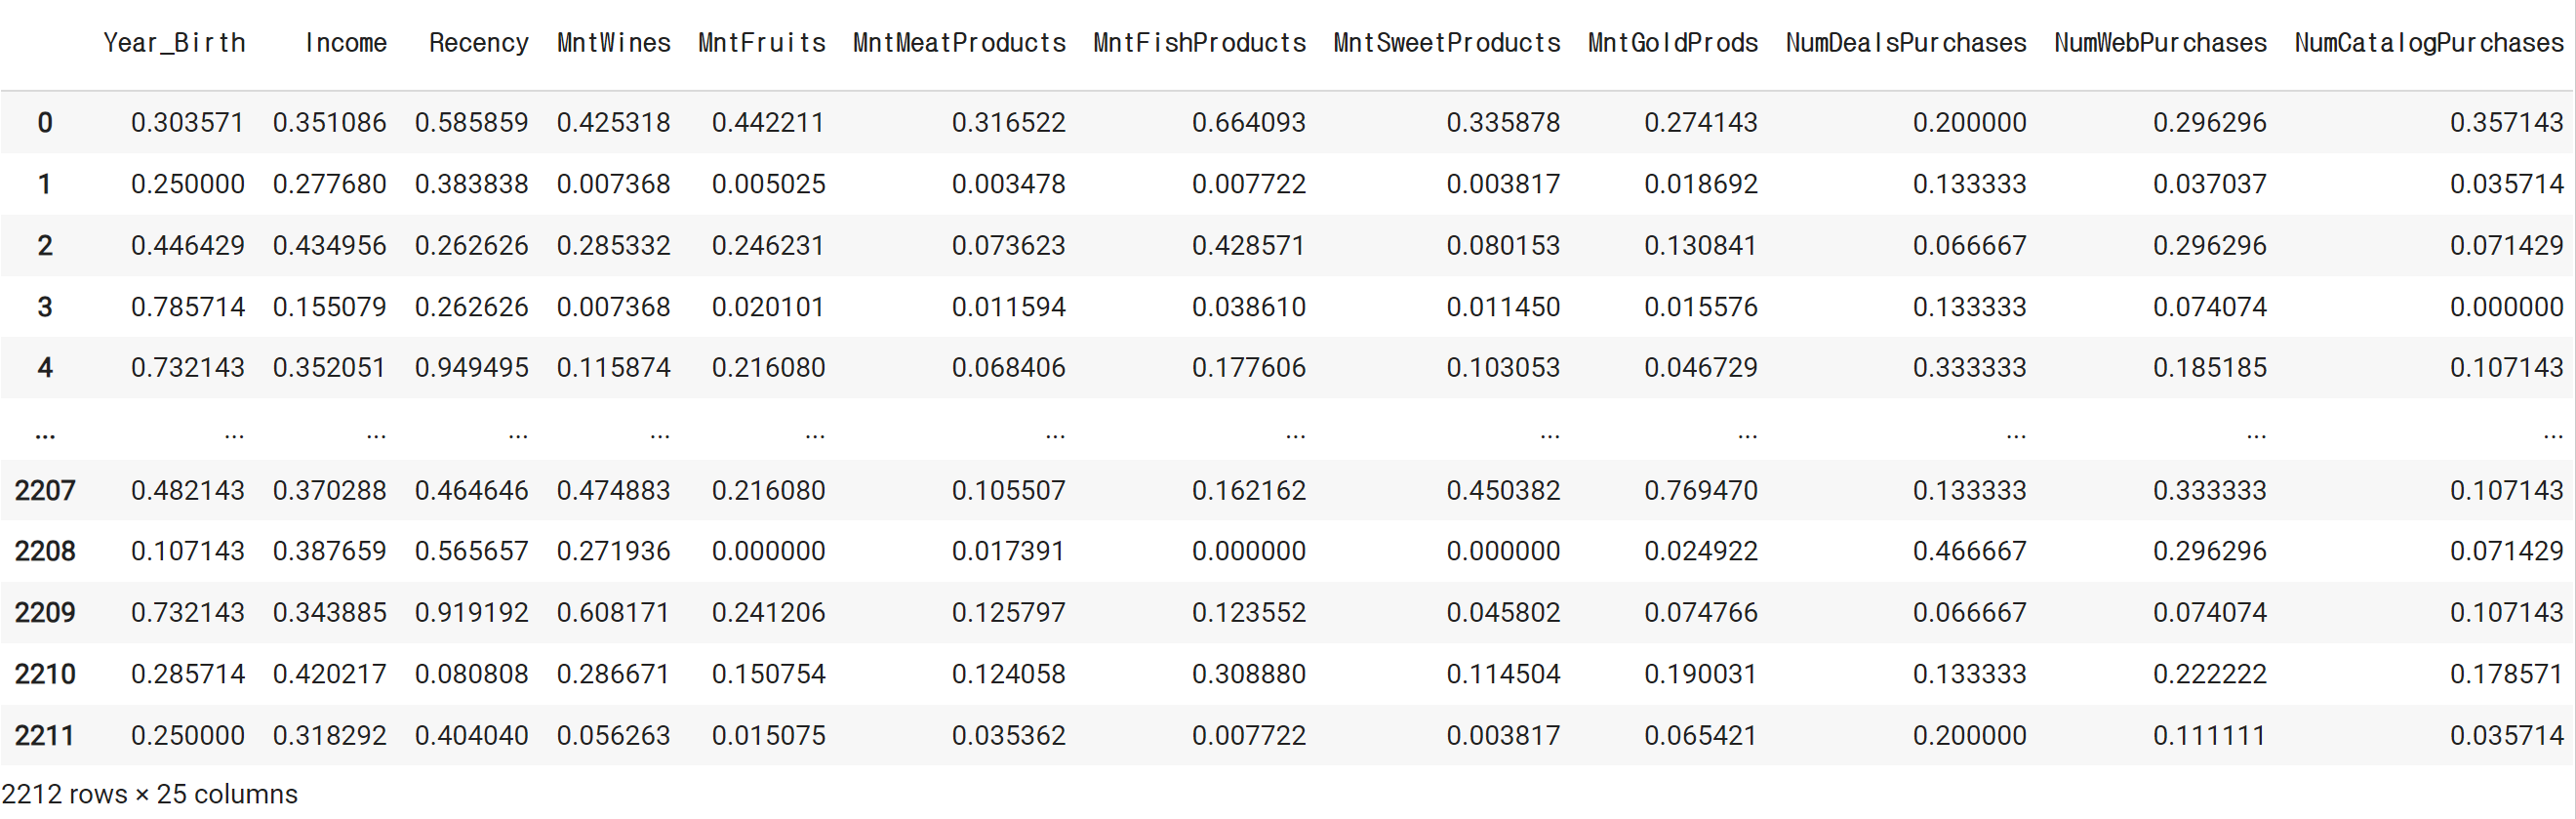Click the Year_Birth value 0.785714
2576x819 pixels.
coord(187,307)
